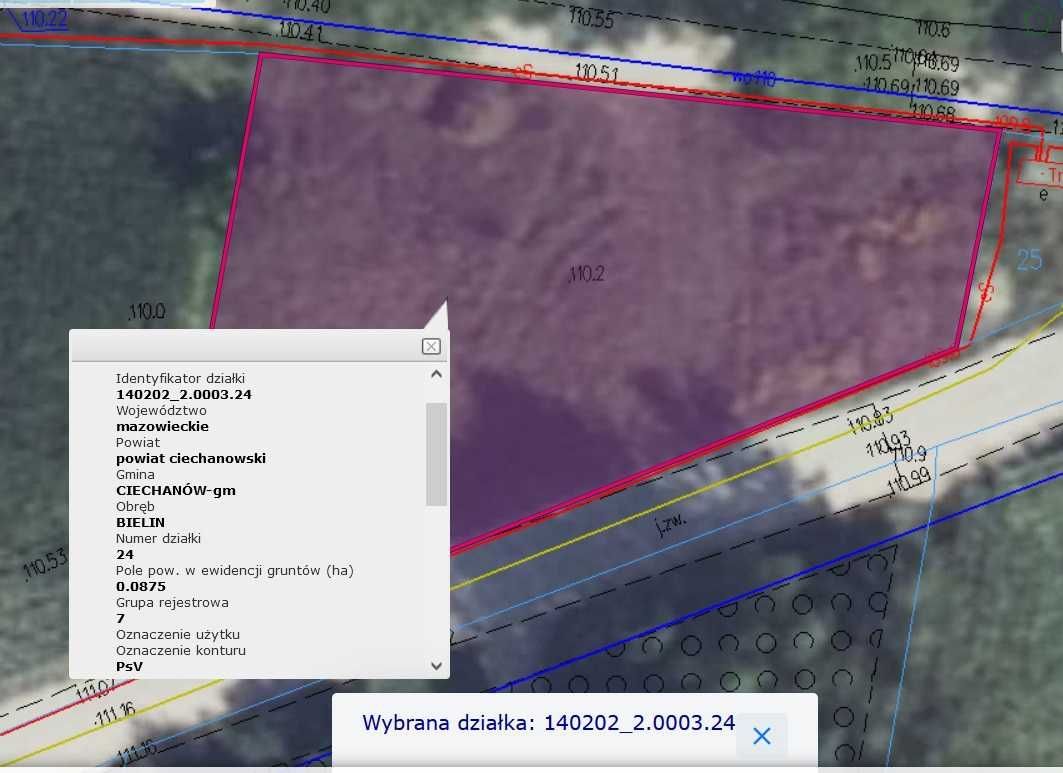Click the popup scrollbar down arrow
The width and height of the screenshot is (1063, 773).
(436, 665)
